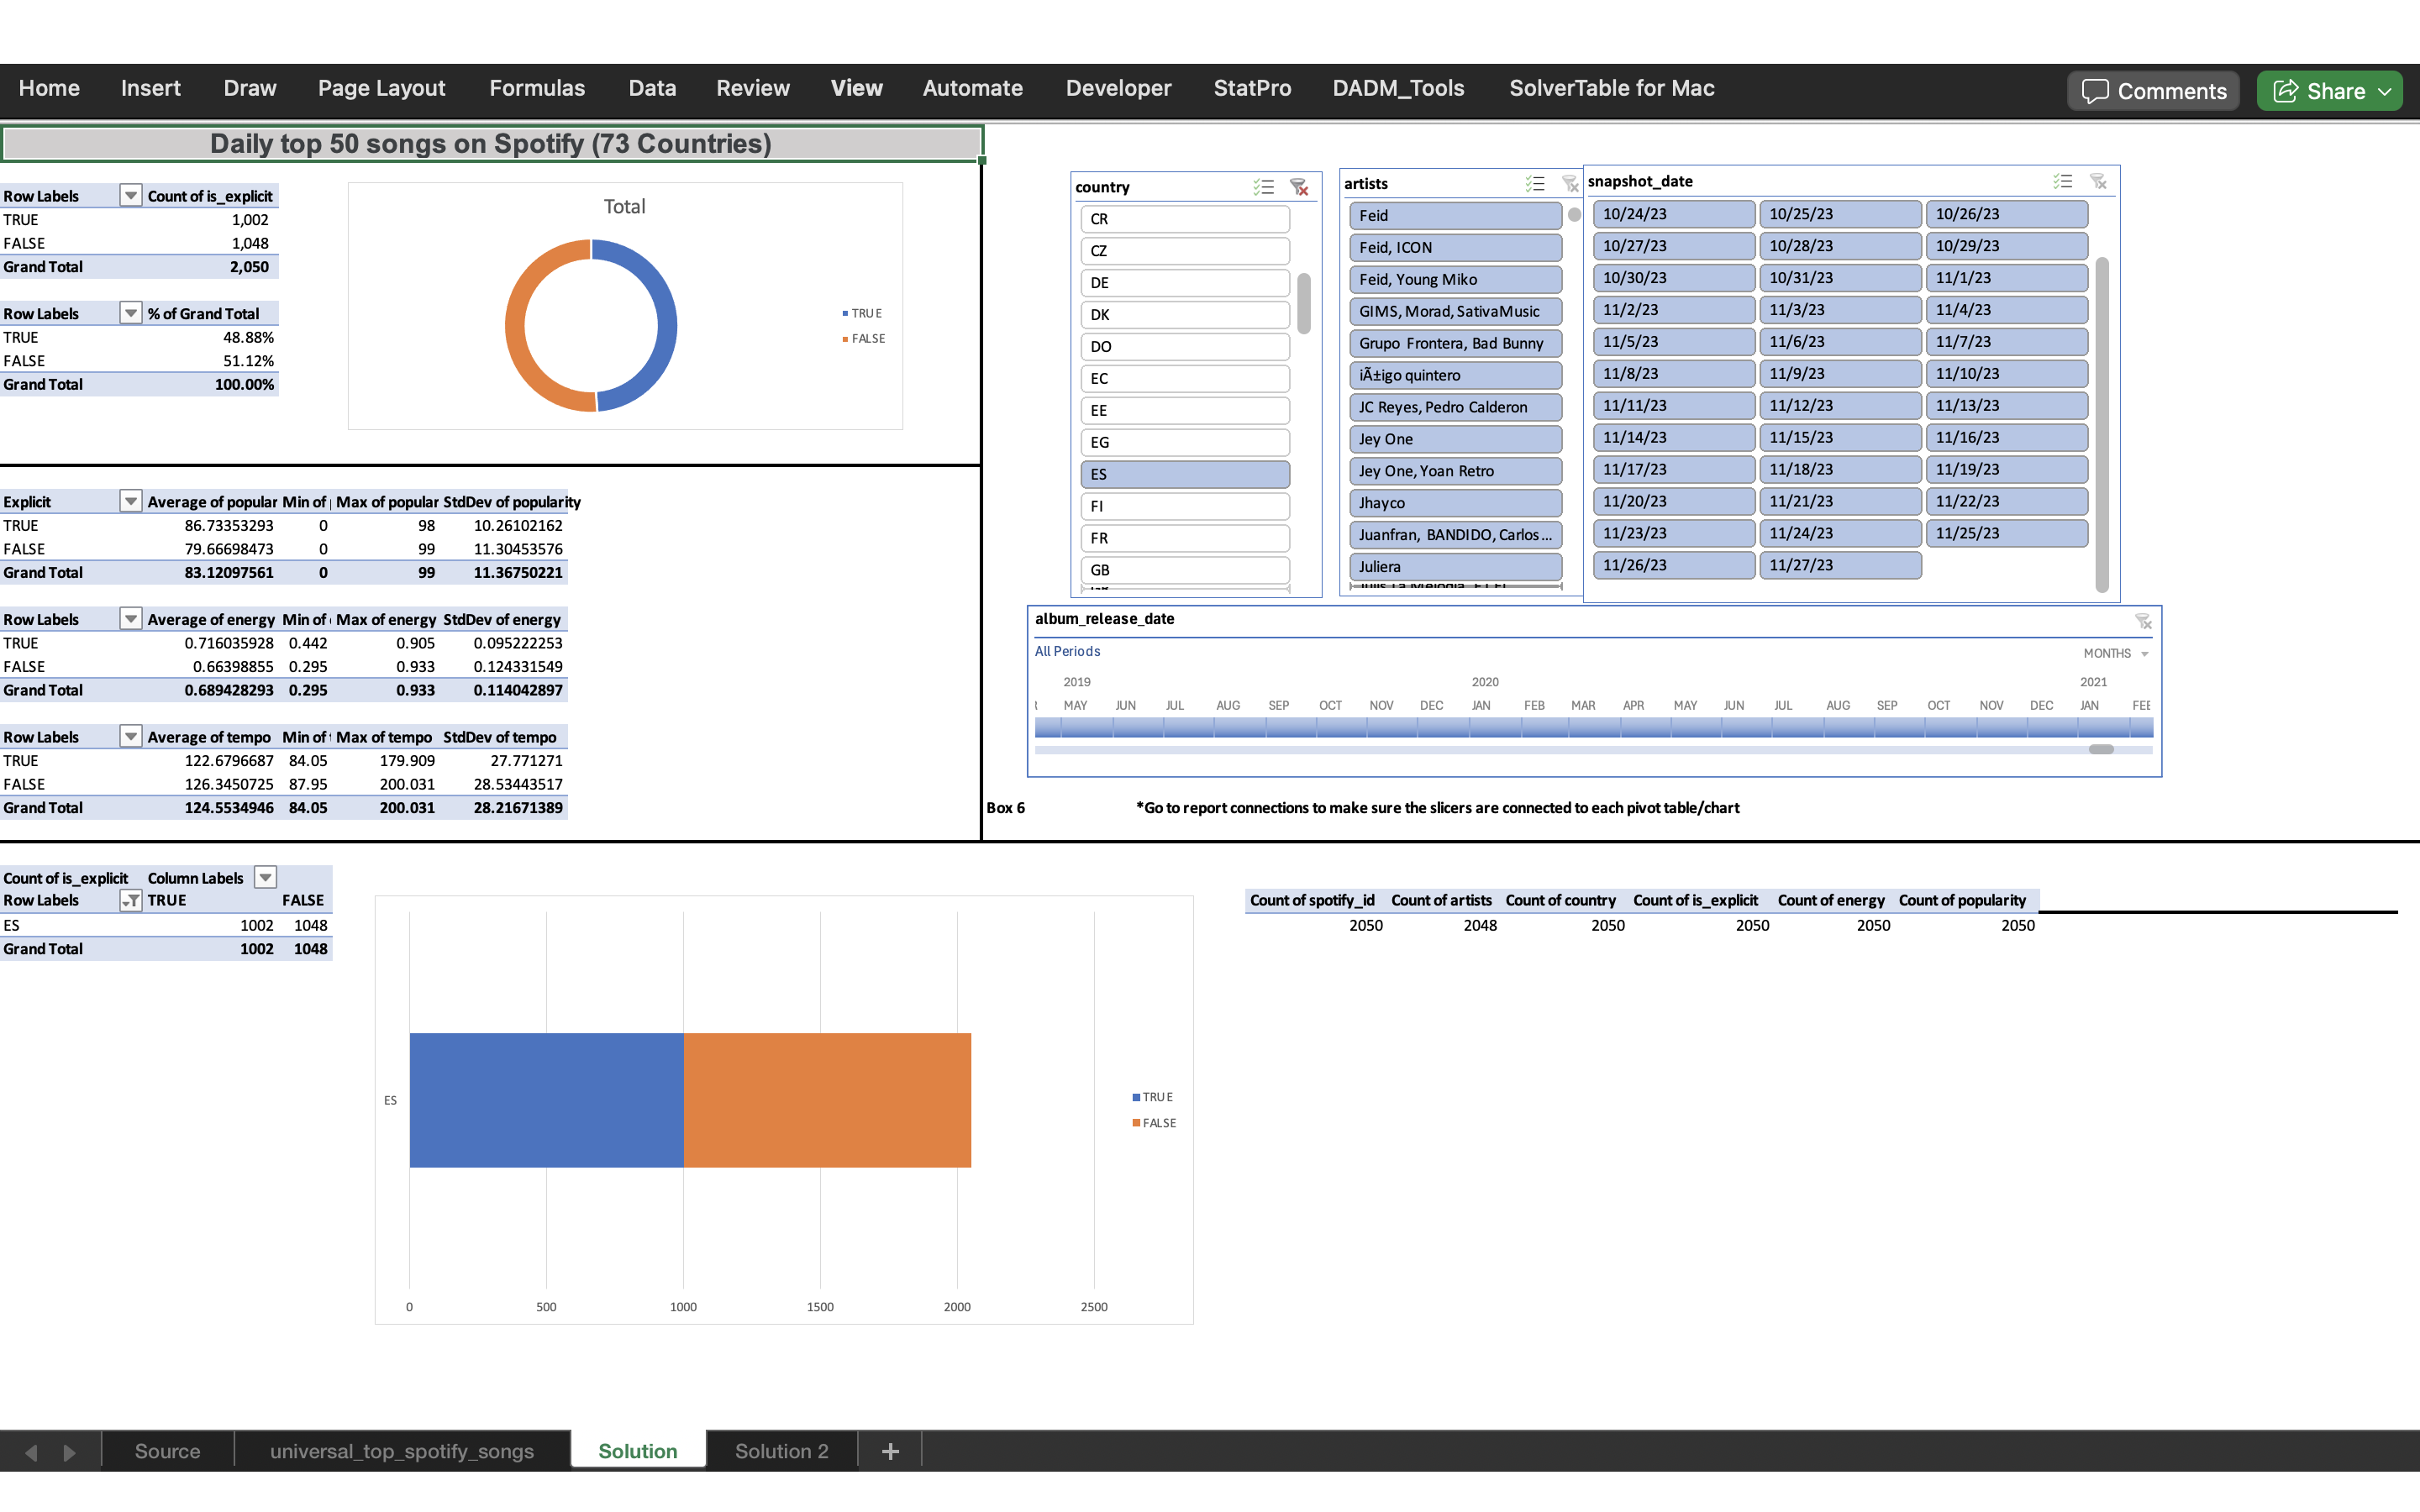This screenshot has height=1512, width=2420.
Task: Toggle 11/27/23 in snapshot_date slicer
Action: pyautogui.click(x=1840, y=565)
